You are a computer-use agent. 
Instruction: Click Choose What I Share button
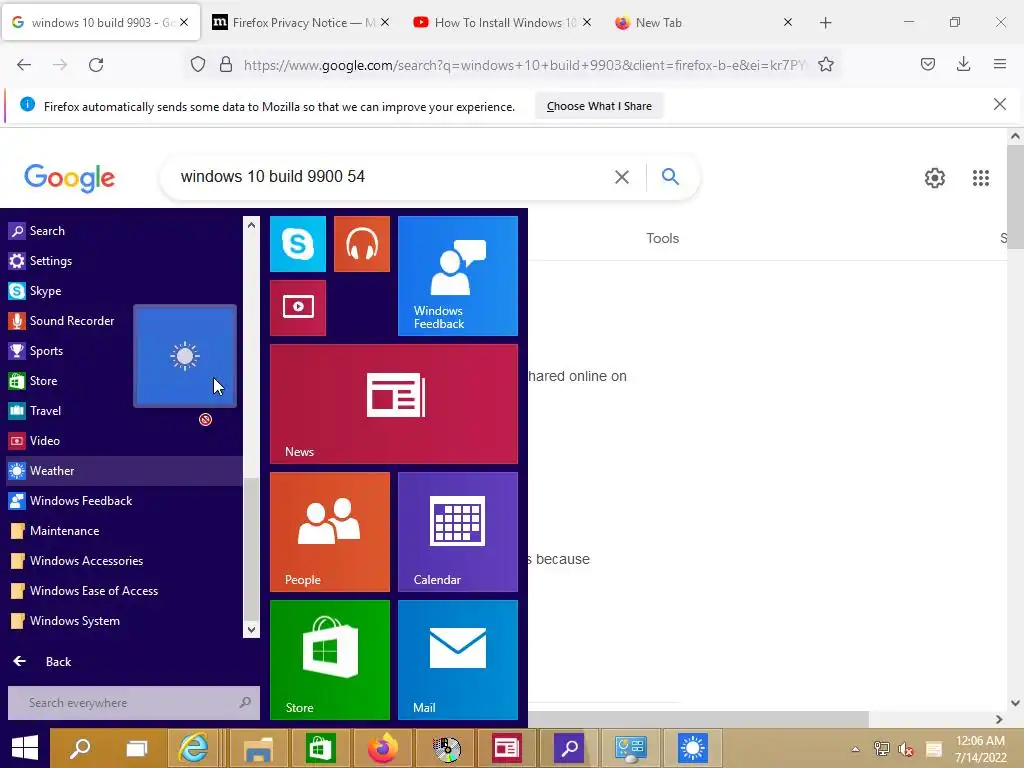point(599,106)
